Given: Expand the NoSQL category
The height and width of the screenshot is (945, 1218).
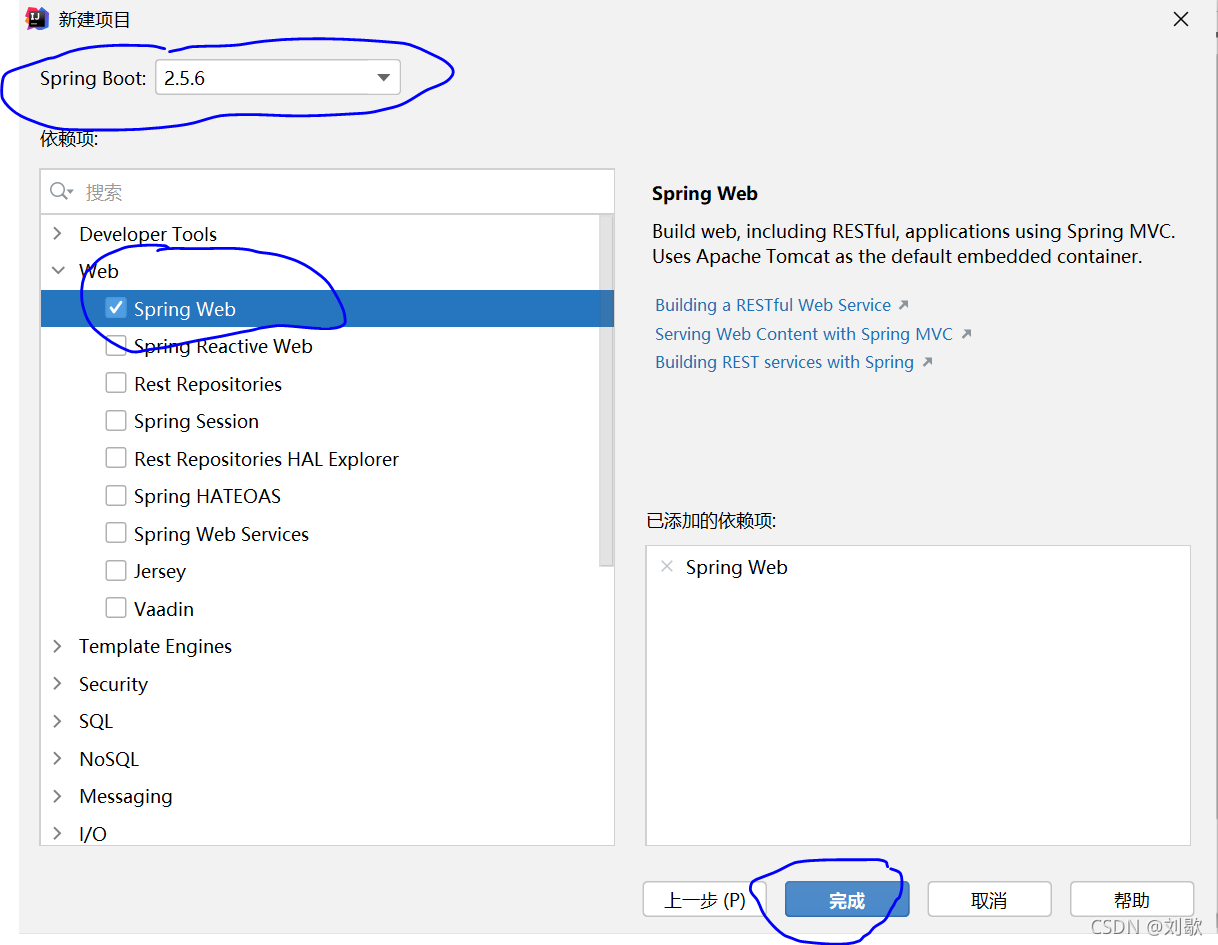Looking at the screenshot, I should [58, 759].
